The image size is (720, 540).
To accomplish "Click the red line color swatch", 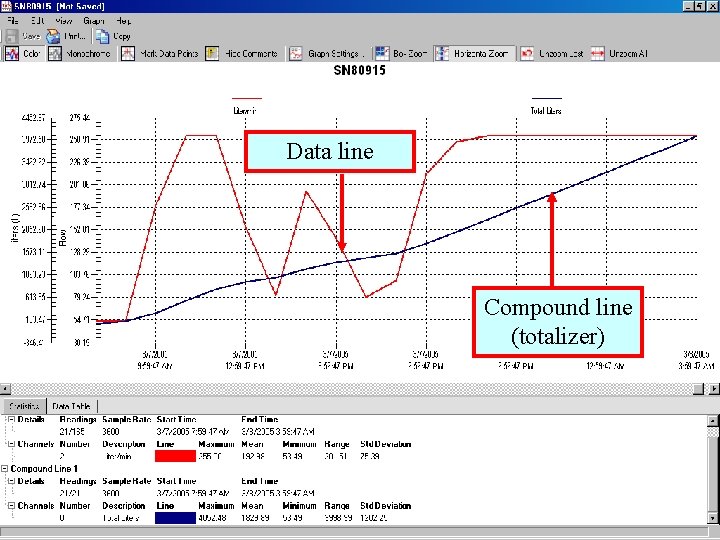I will (x=175, y=456).
